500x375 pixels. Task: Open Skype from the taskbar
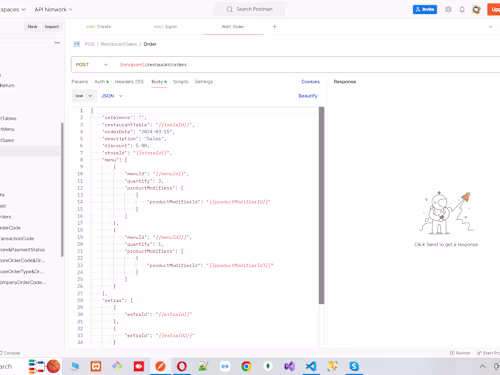pos(354,366)
